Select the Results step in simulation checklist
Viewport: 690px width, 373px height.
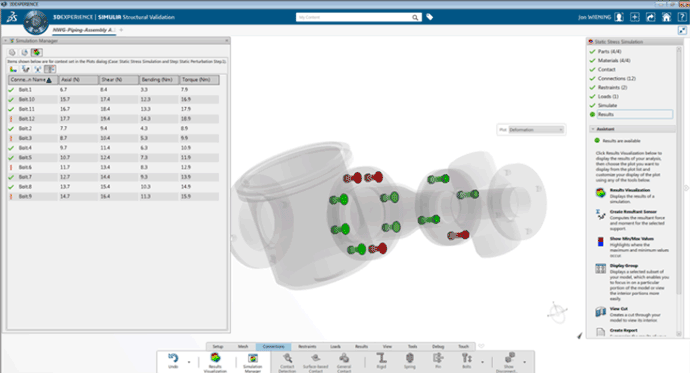point(635,114)
